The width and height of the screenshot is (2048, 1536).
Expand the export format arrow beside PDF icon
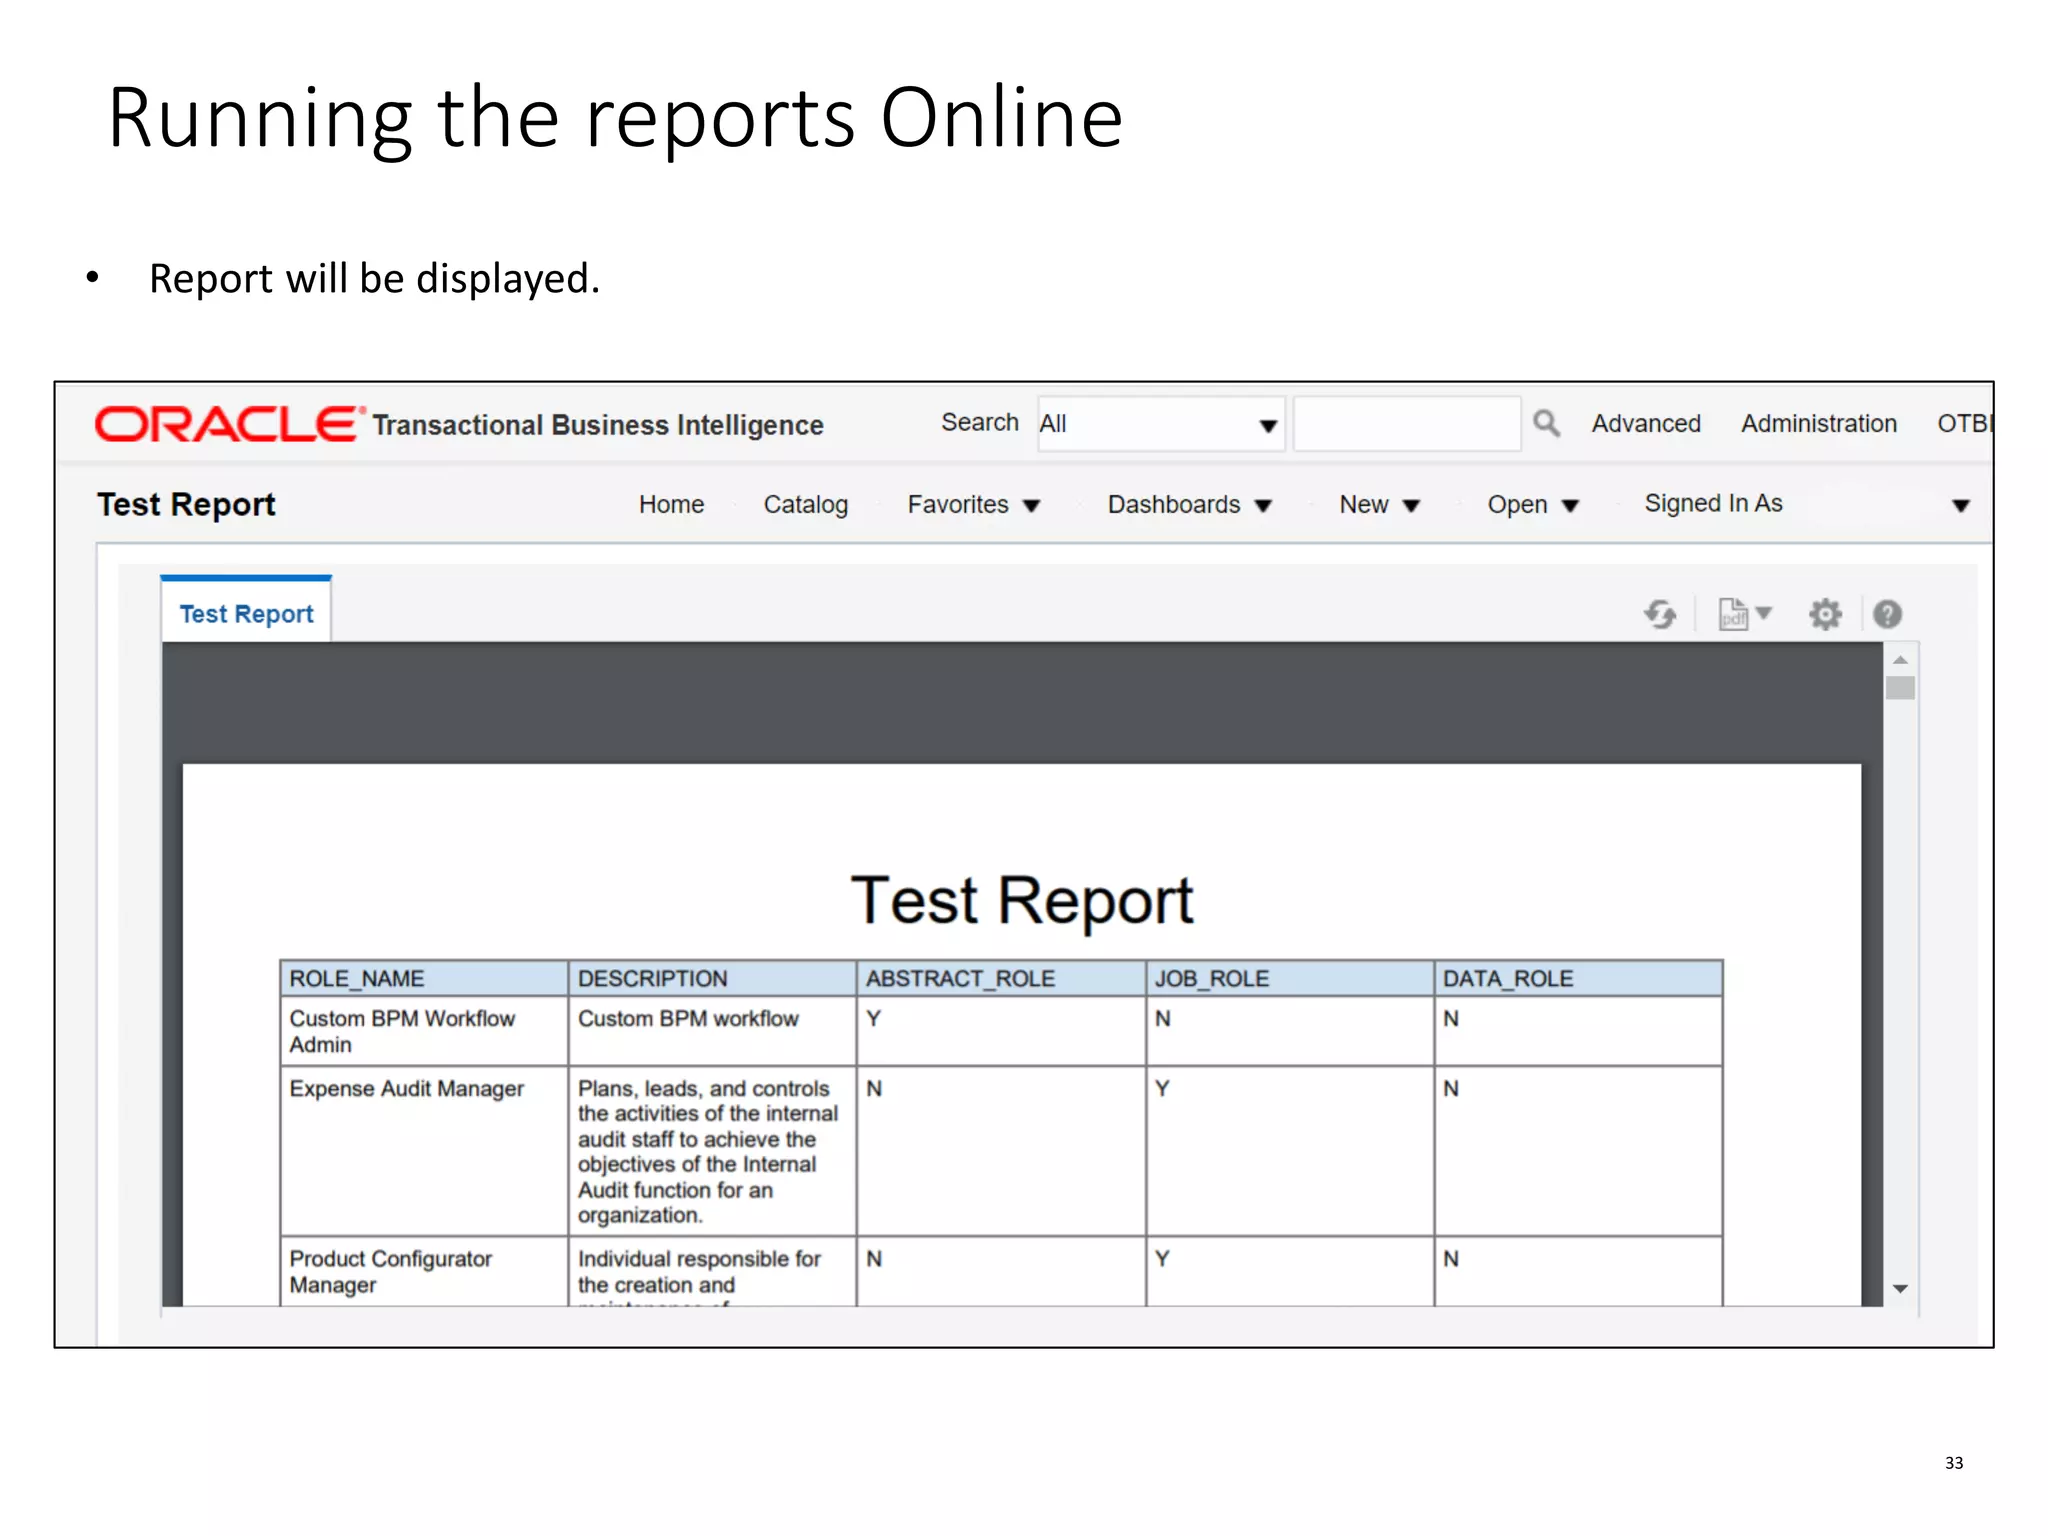1764,613
